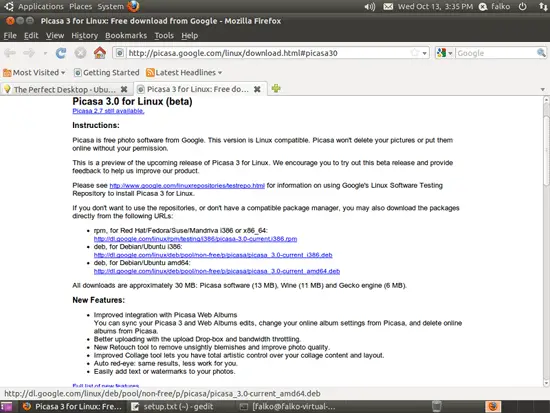Click the site identity icon in URL bar
Viewport: 550px width, 413px height.
pos(120,53)
